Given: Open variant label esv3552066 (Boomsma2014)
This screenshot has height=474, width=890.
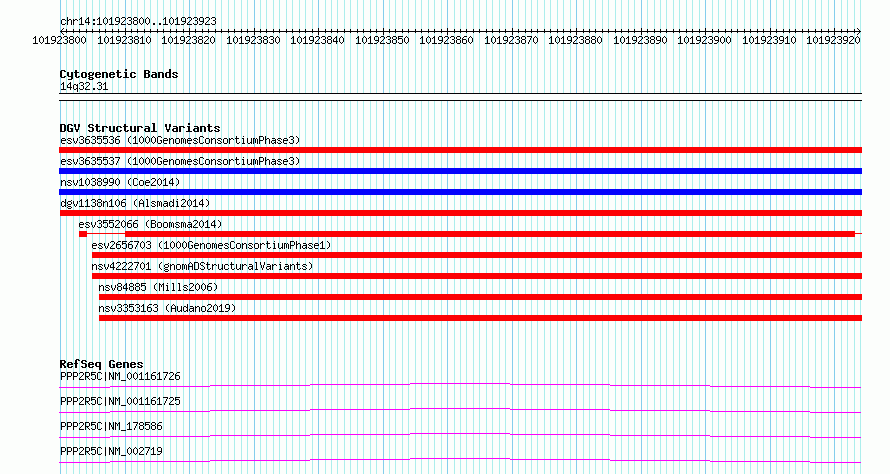Looking at the screenshot, I should 150,224.
